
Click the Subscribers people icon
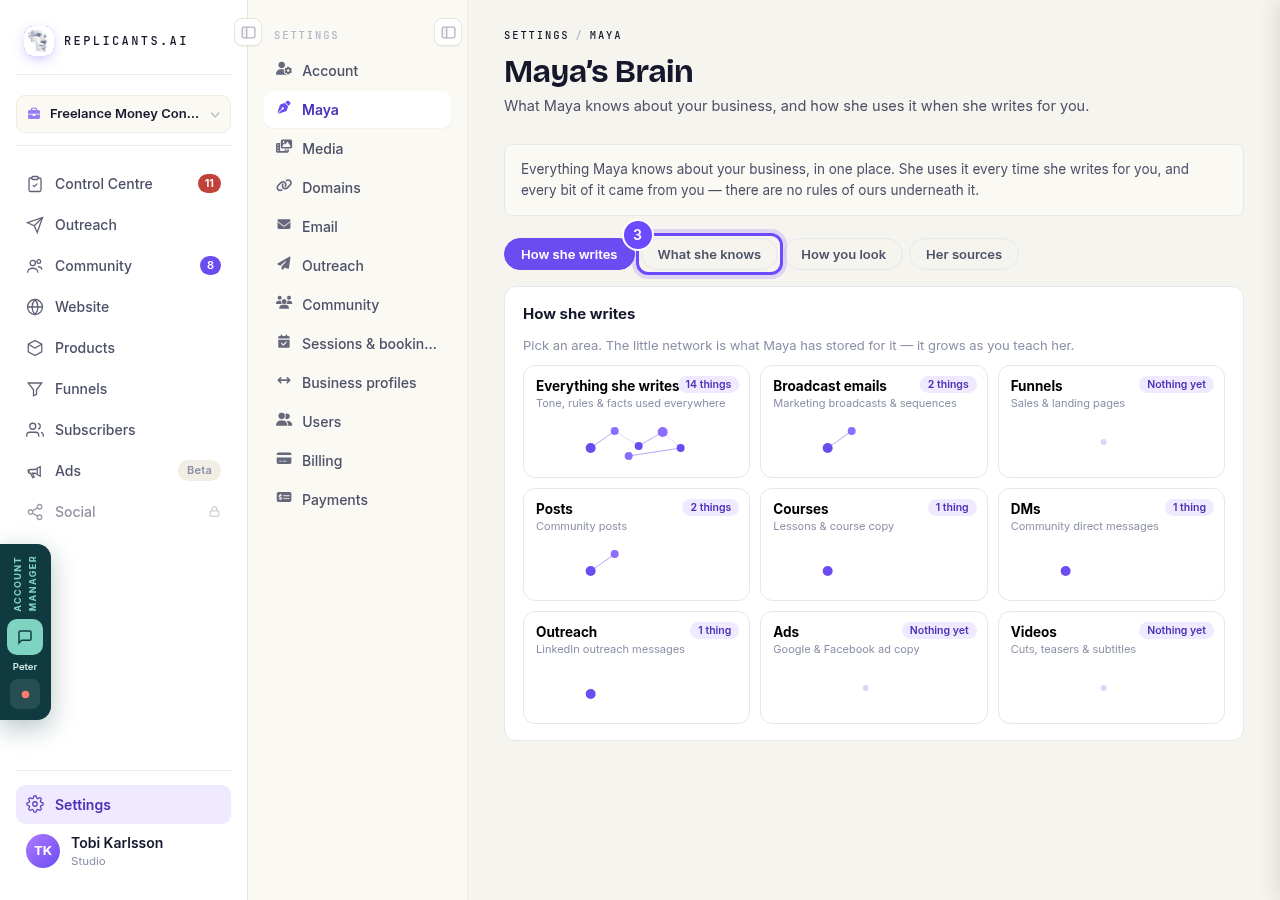35,430
